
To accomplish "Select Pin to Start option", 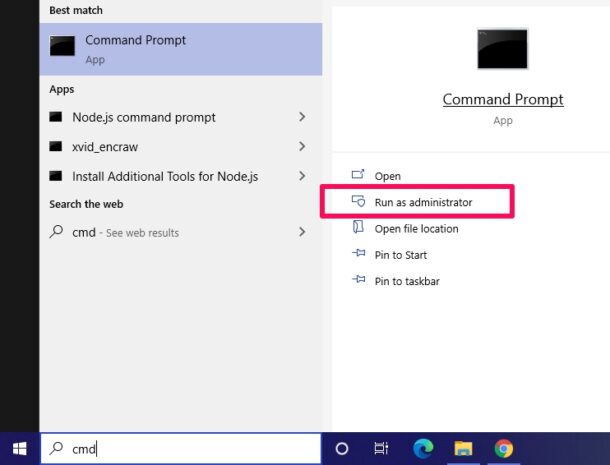I will 400,255.
